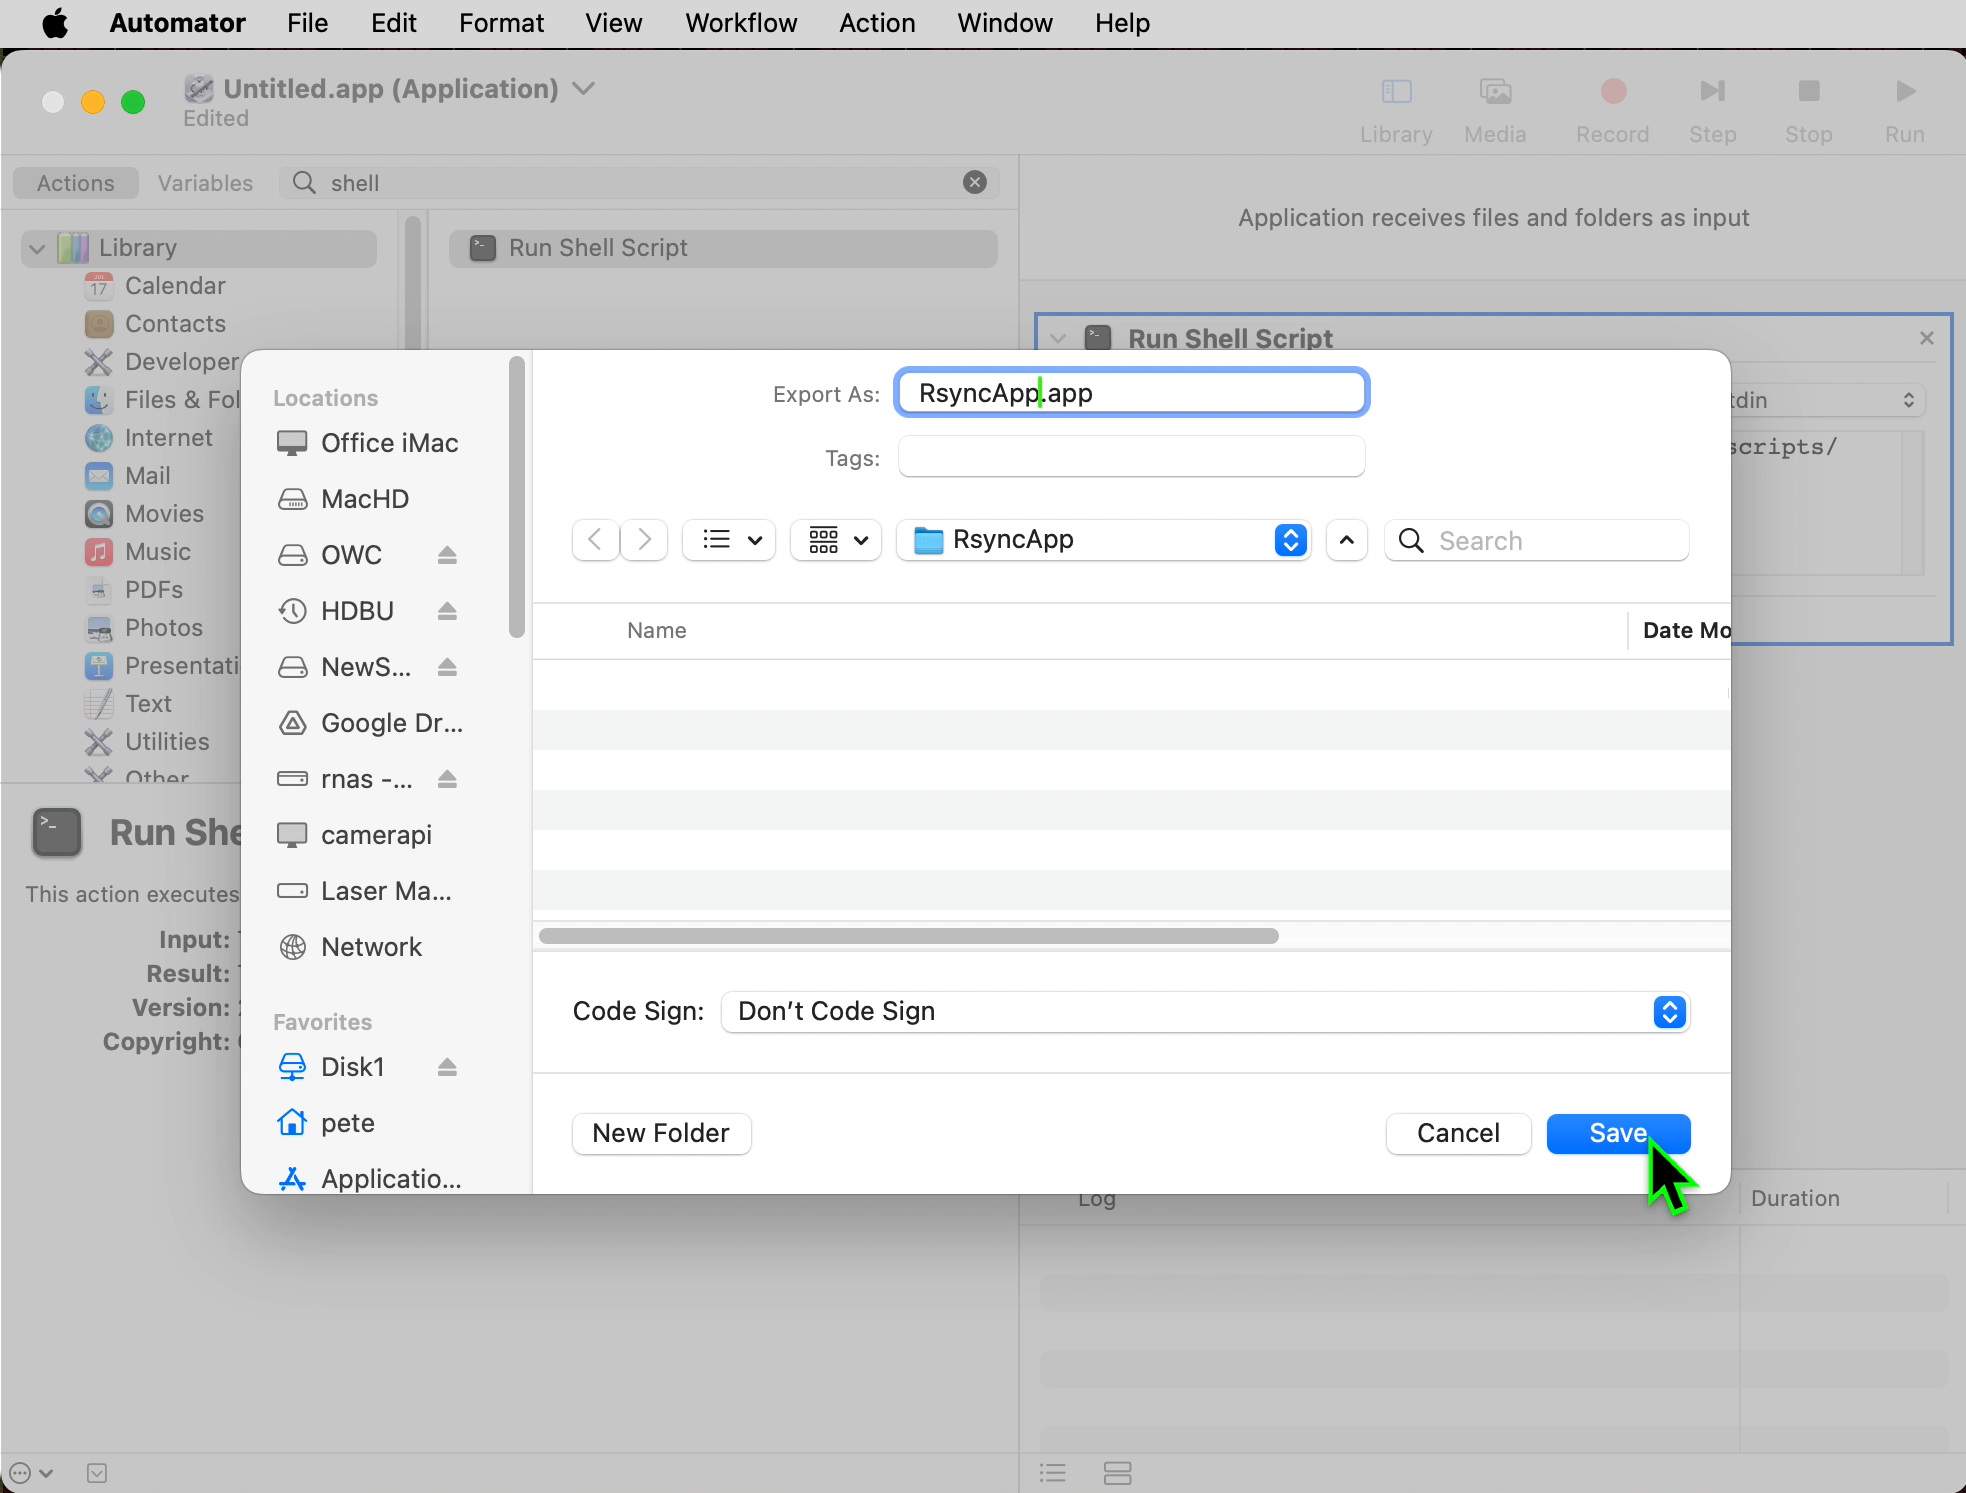Open the group-by grid options dropdown

836,540
